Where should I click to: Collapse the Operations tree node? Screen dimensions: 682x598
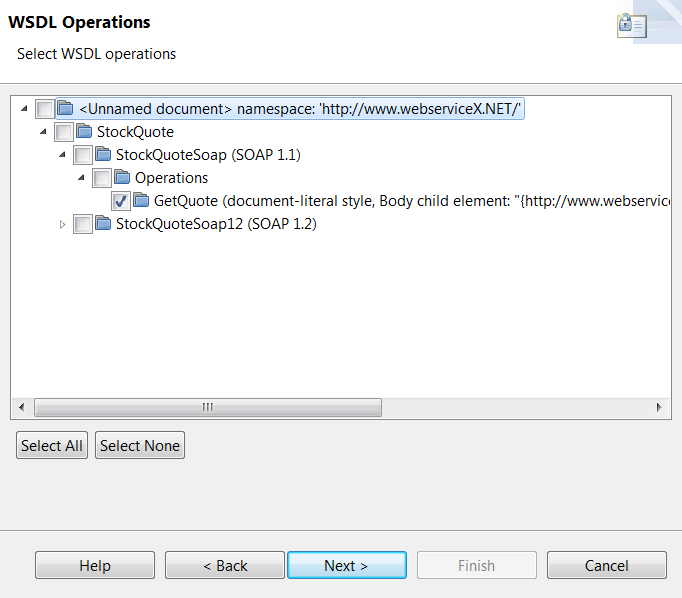pyautogui.click(x=81, y=177)
